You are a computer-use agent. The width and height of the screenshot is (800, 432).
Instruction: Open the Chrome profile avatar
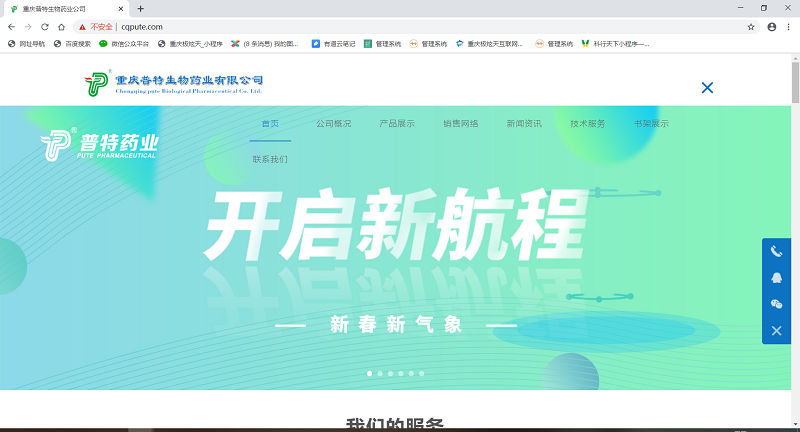click(x=771, y=27)
